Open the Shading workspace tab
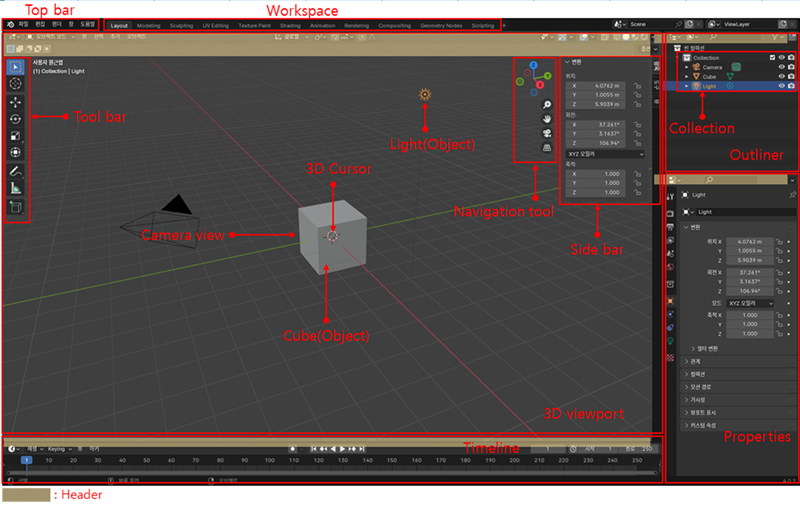This screenshot has height=505, width=800. pos(290,24)
